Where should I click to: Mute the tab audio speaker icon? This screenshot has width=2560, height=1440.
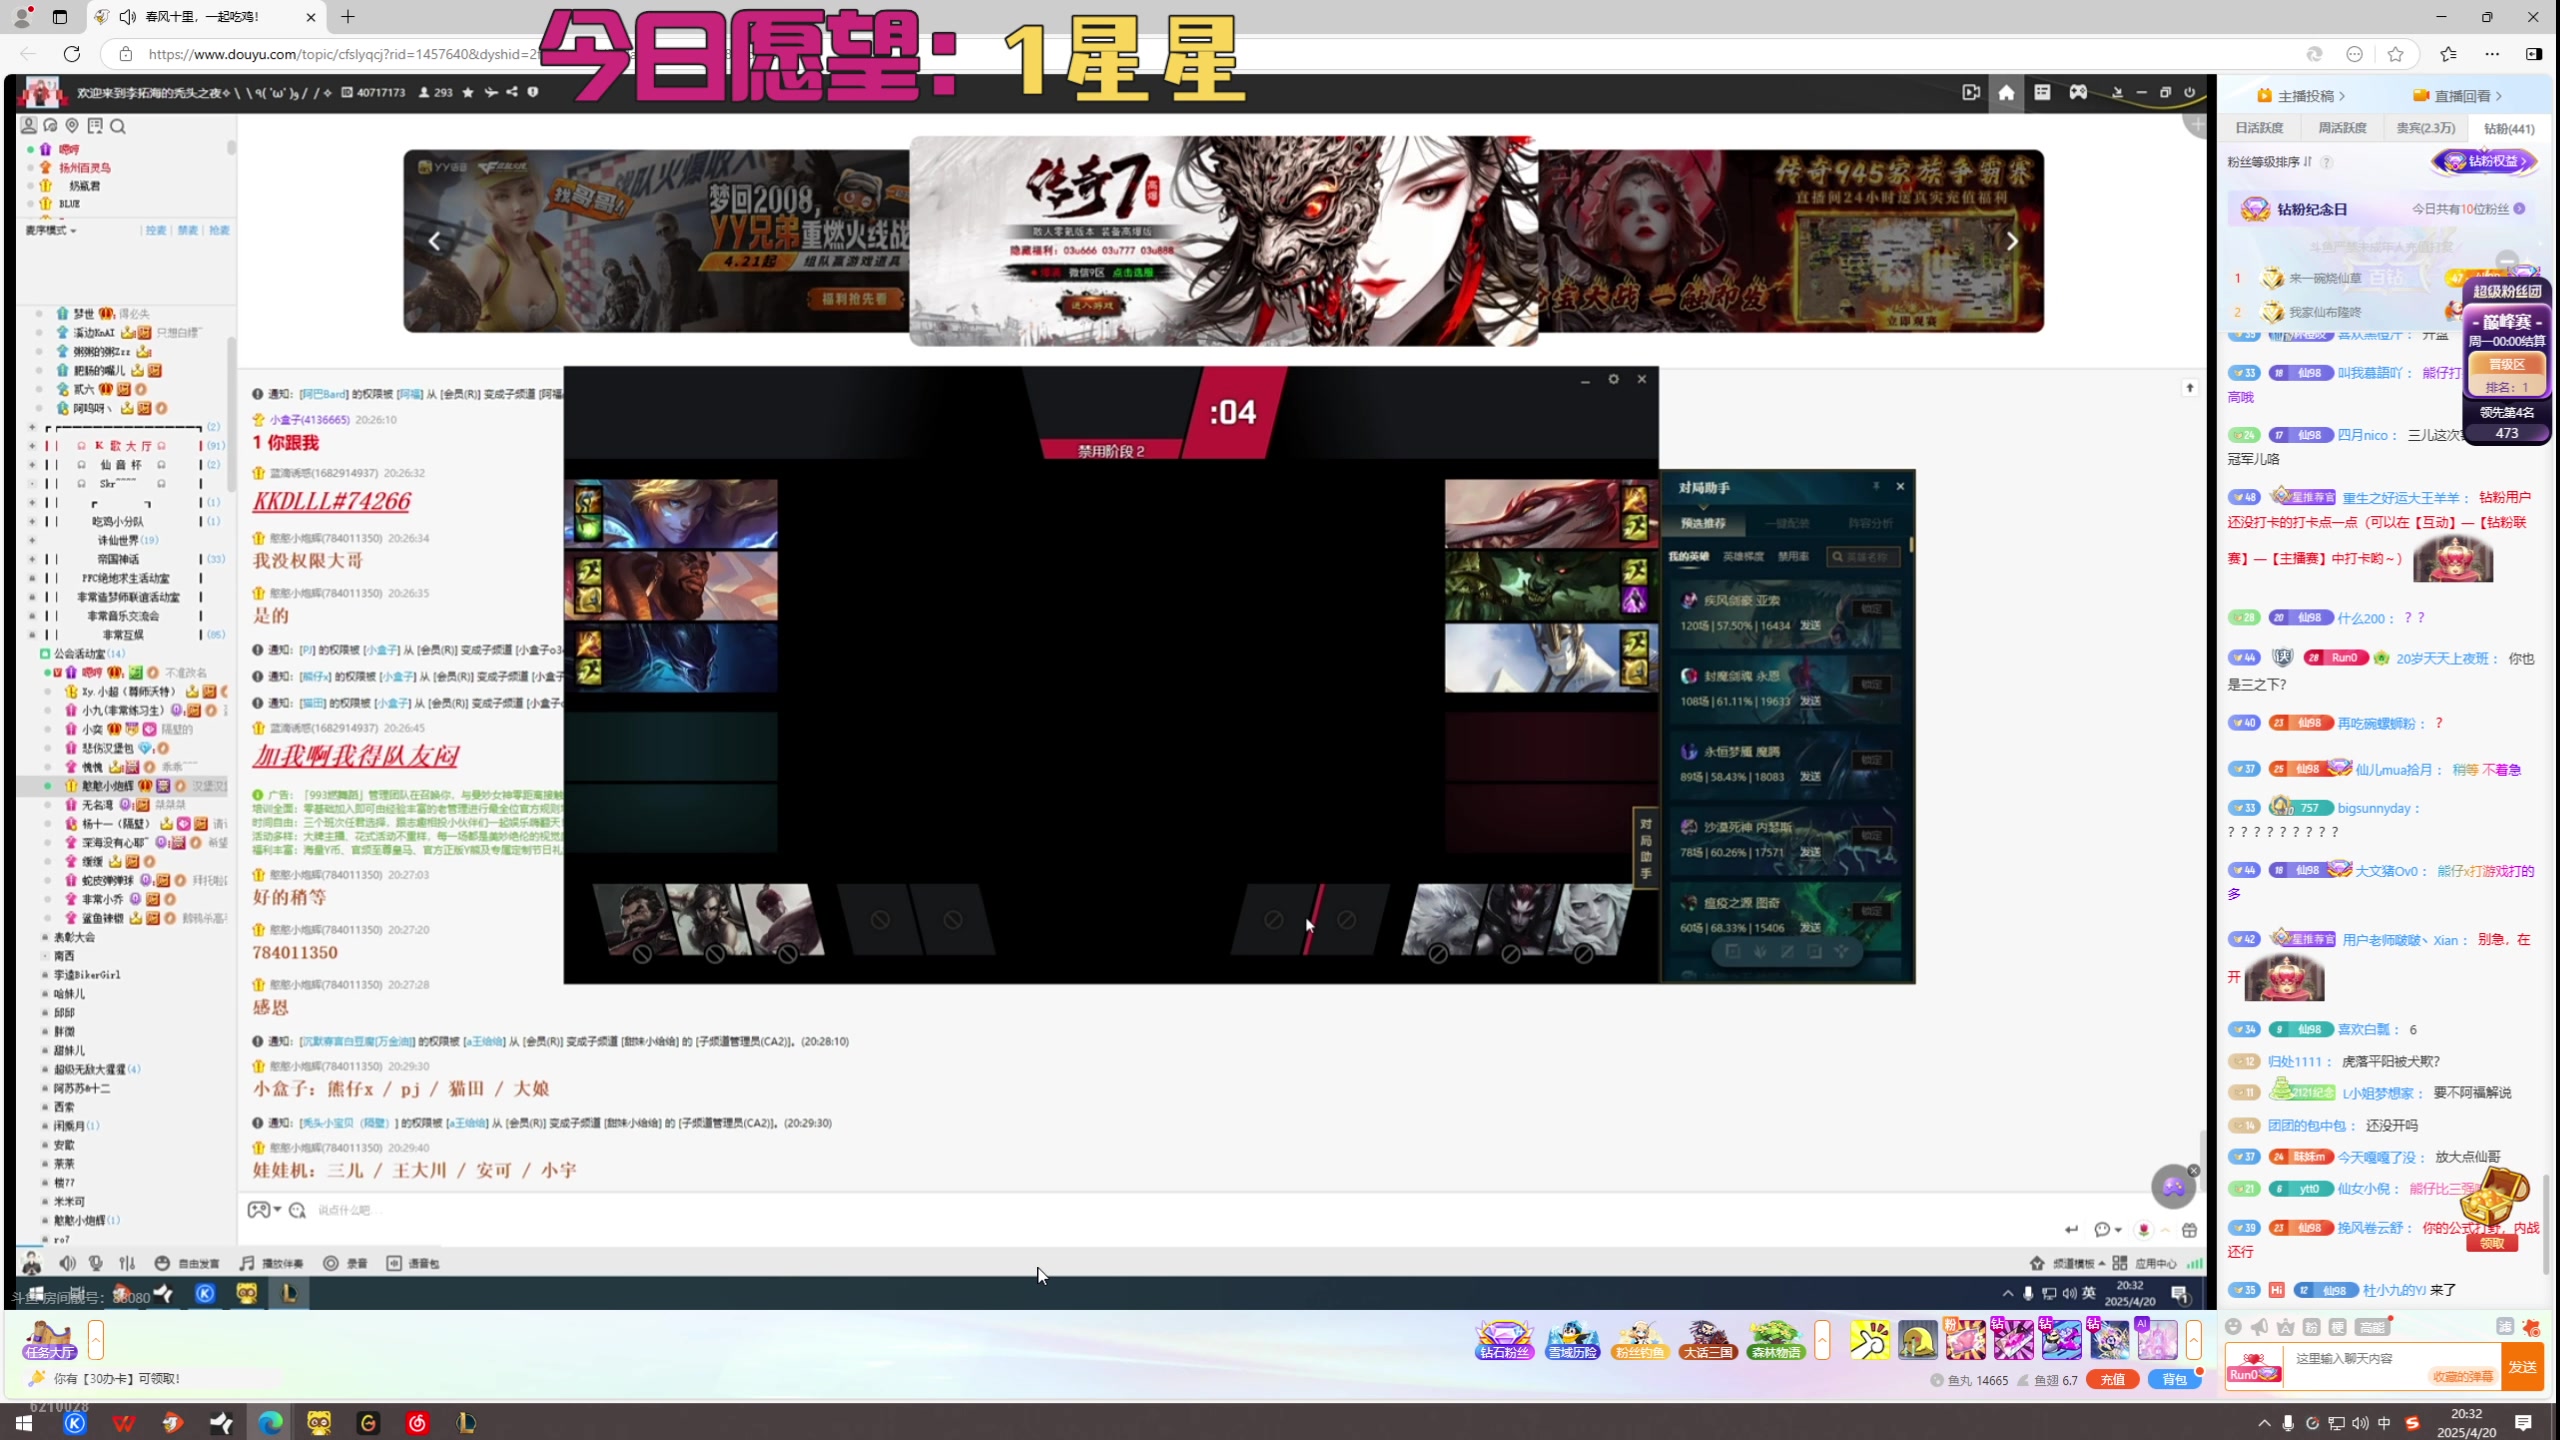pos(128,17)
